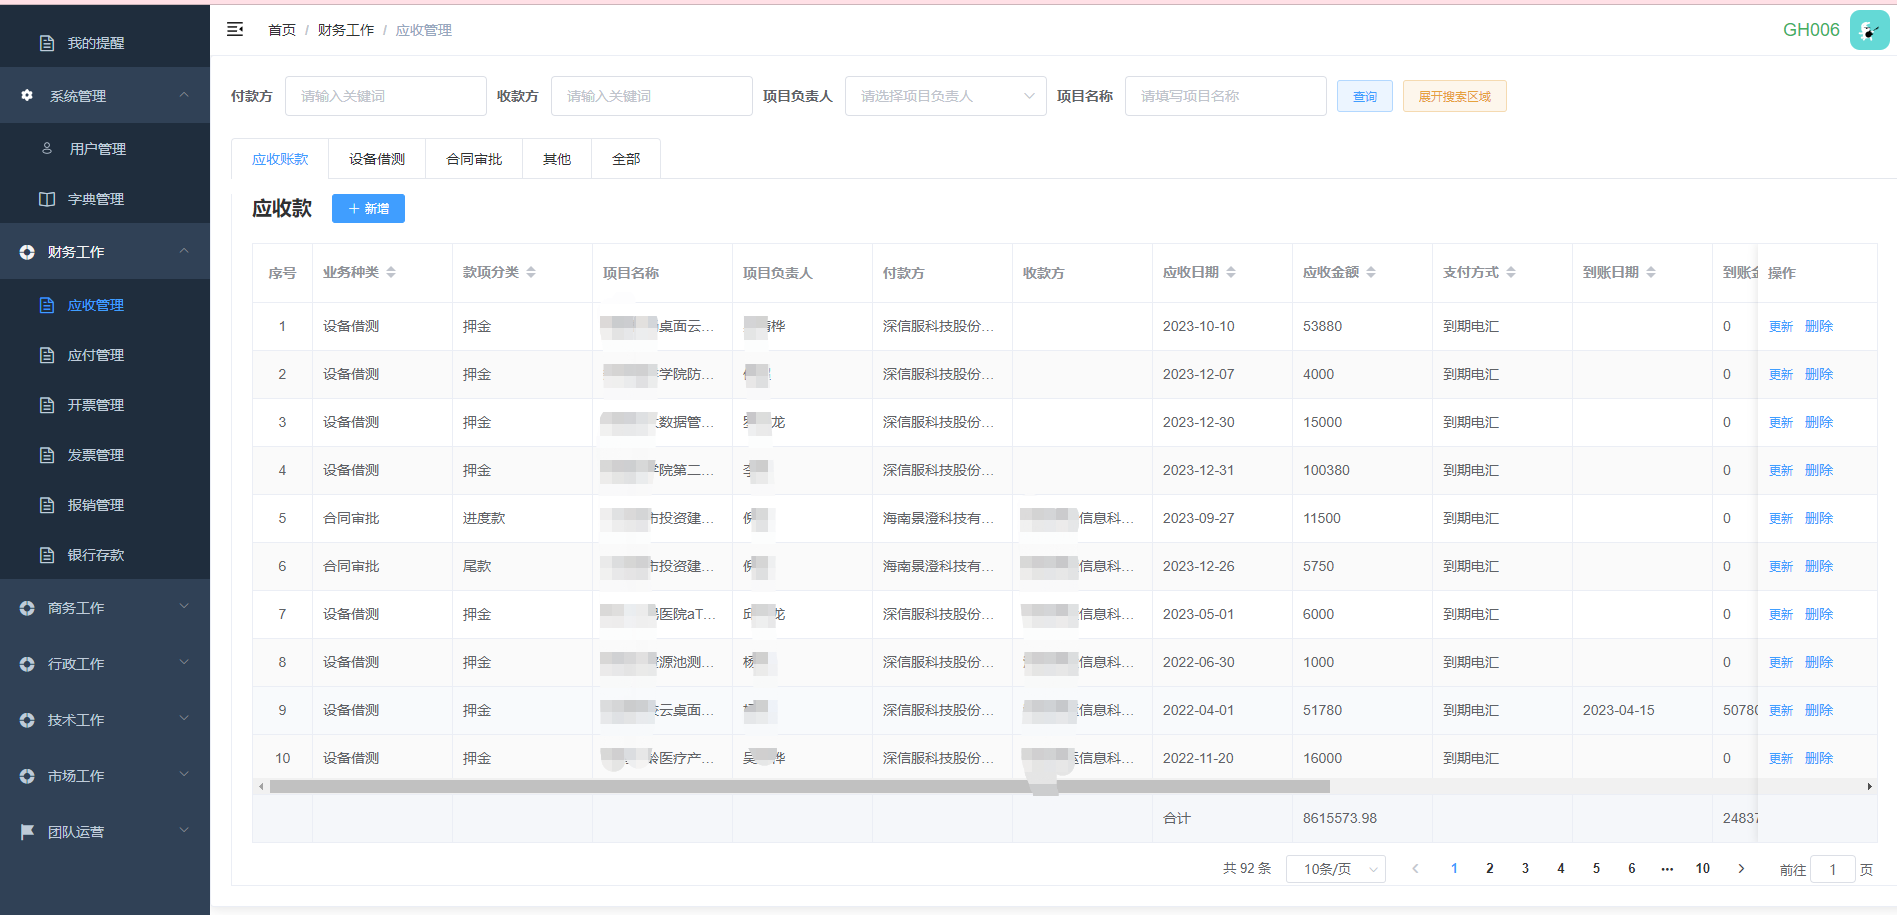Click the 市场工作 circle icon

click(27, 776)
